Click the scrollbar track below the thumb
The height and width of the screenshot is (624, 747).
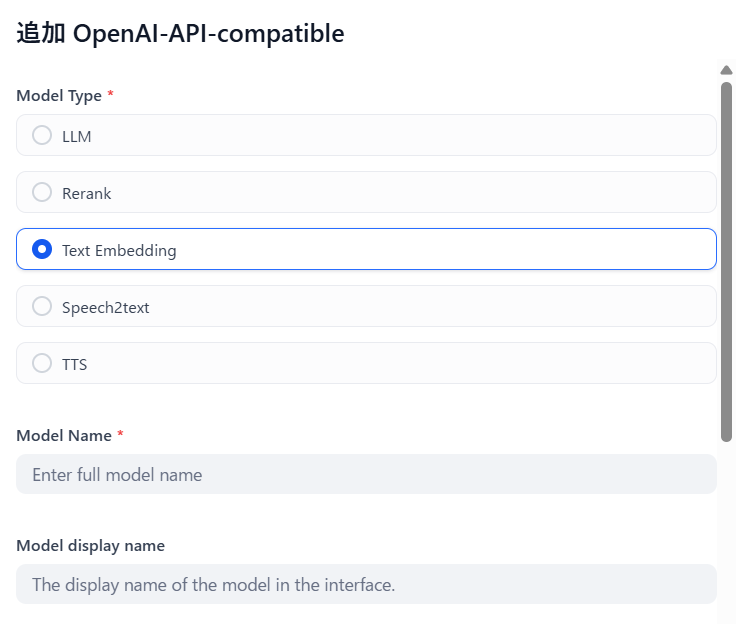726,533
